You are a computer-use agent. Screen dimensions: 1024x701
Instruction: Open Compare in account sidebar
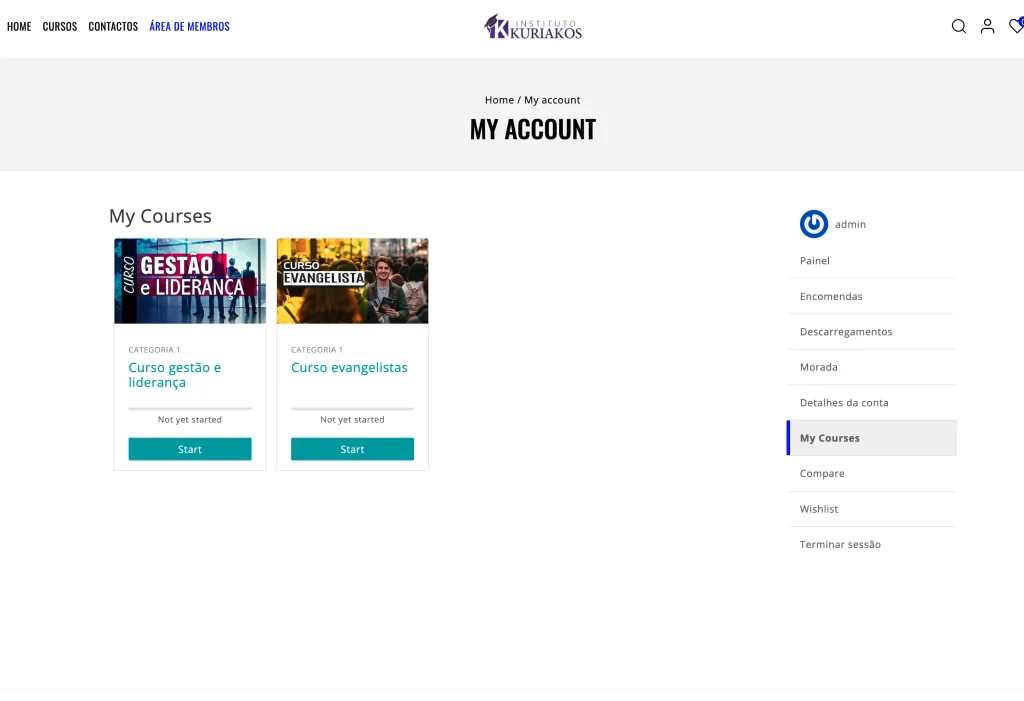[872, 474]
